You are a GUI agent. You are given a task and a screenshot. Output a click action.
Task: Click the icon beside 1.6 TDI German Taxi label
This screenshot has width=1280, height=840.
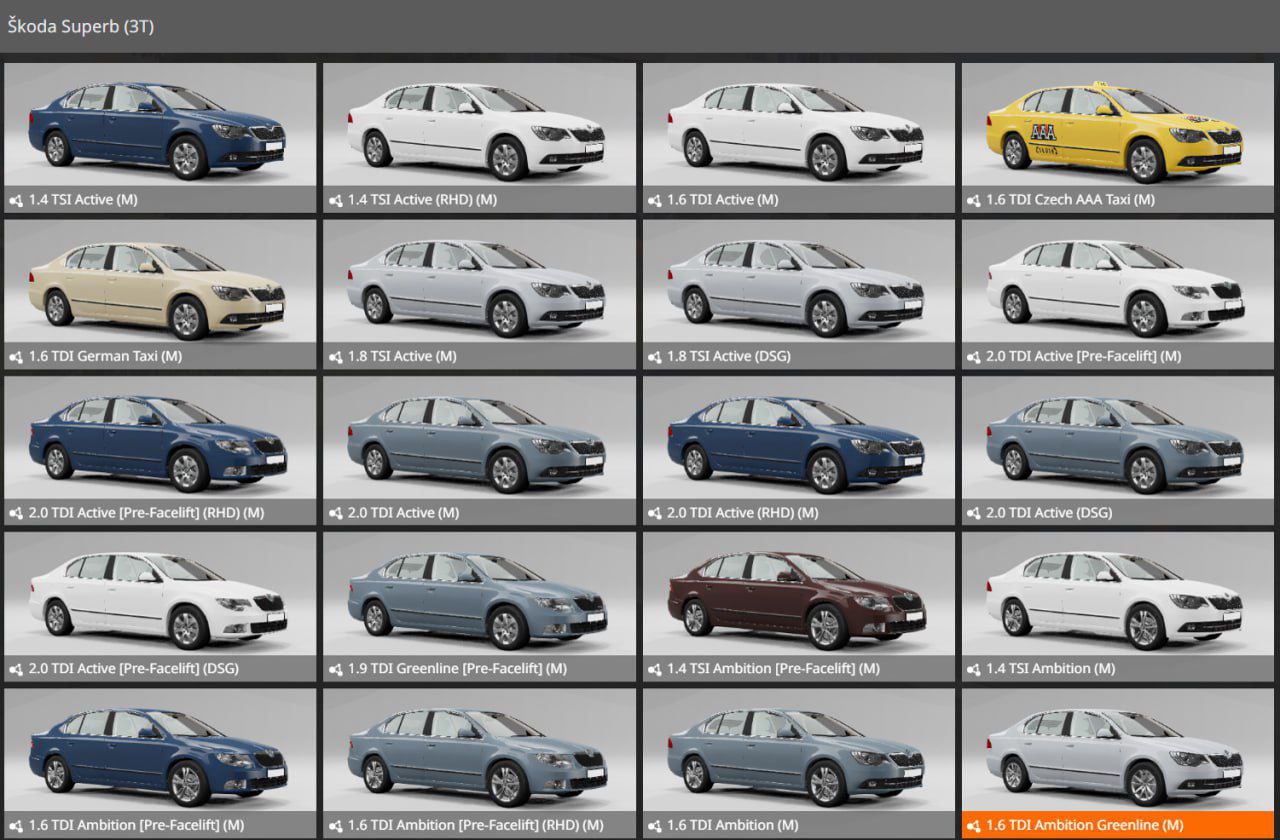[x=16, y=357]
